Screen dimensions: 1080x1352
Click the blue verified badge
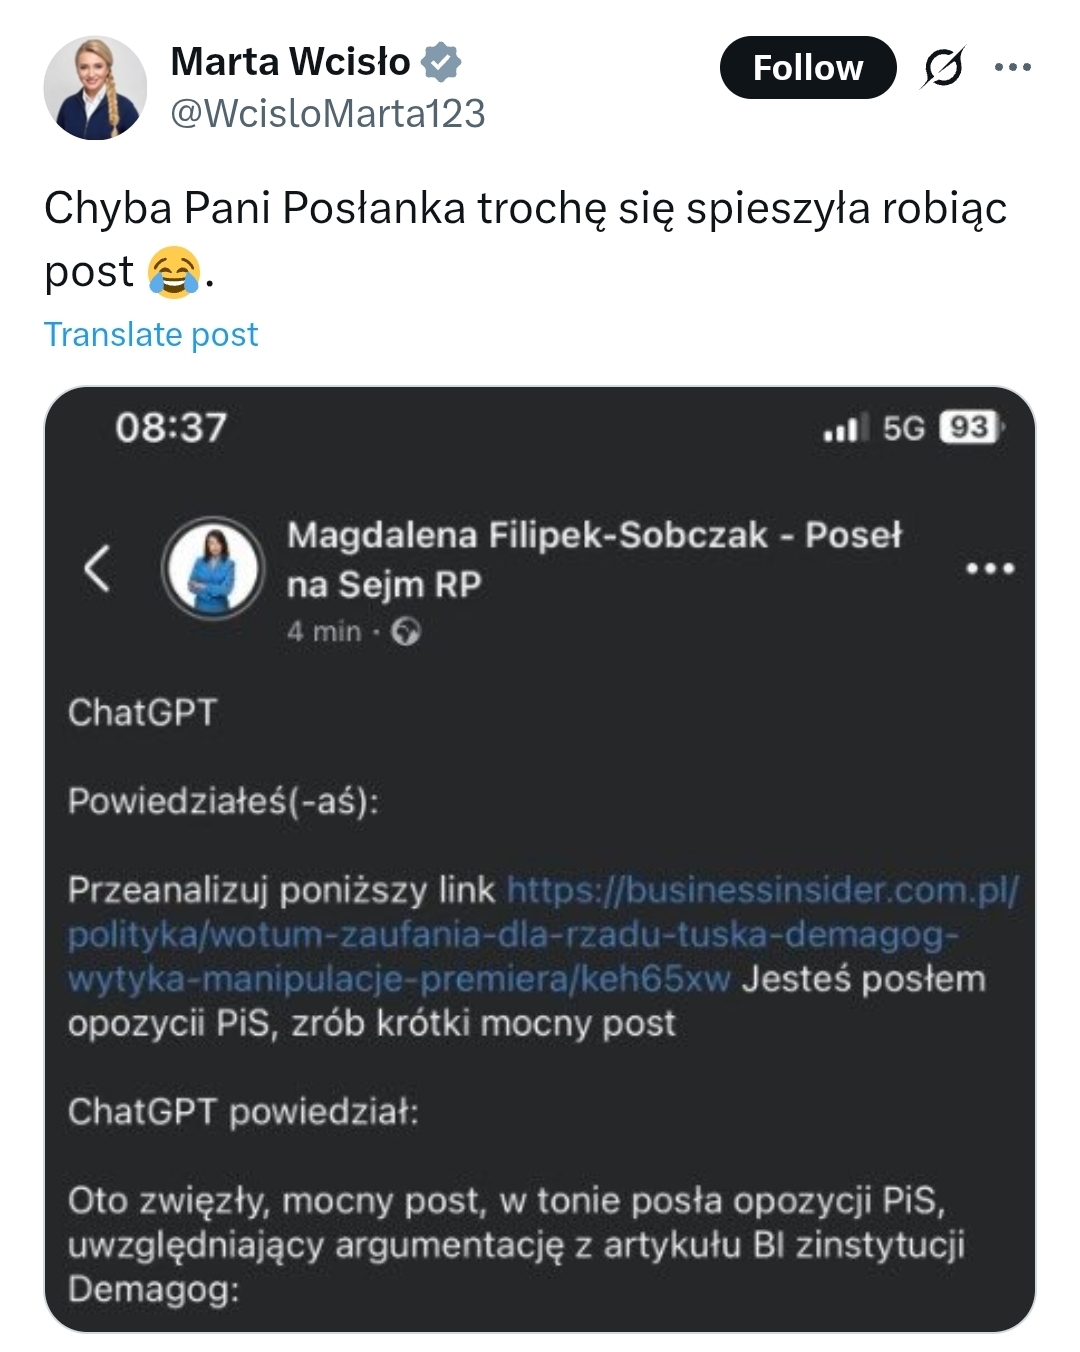point(441,62)
